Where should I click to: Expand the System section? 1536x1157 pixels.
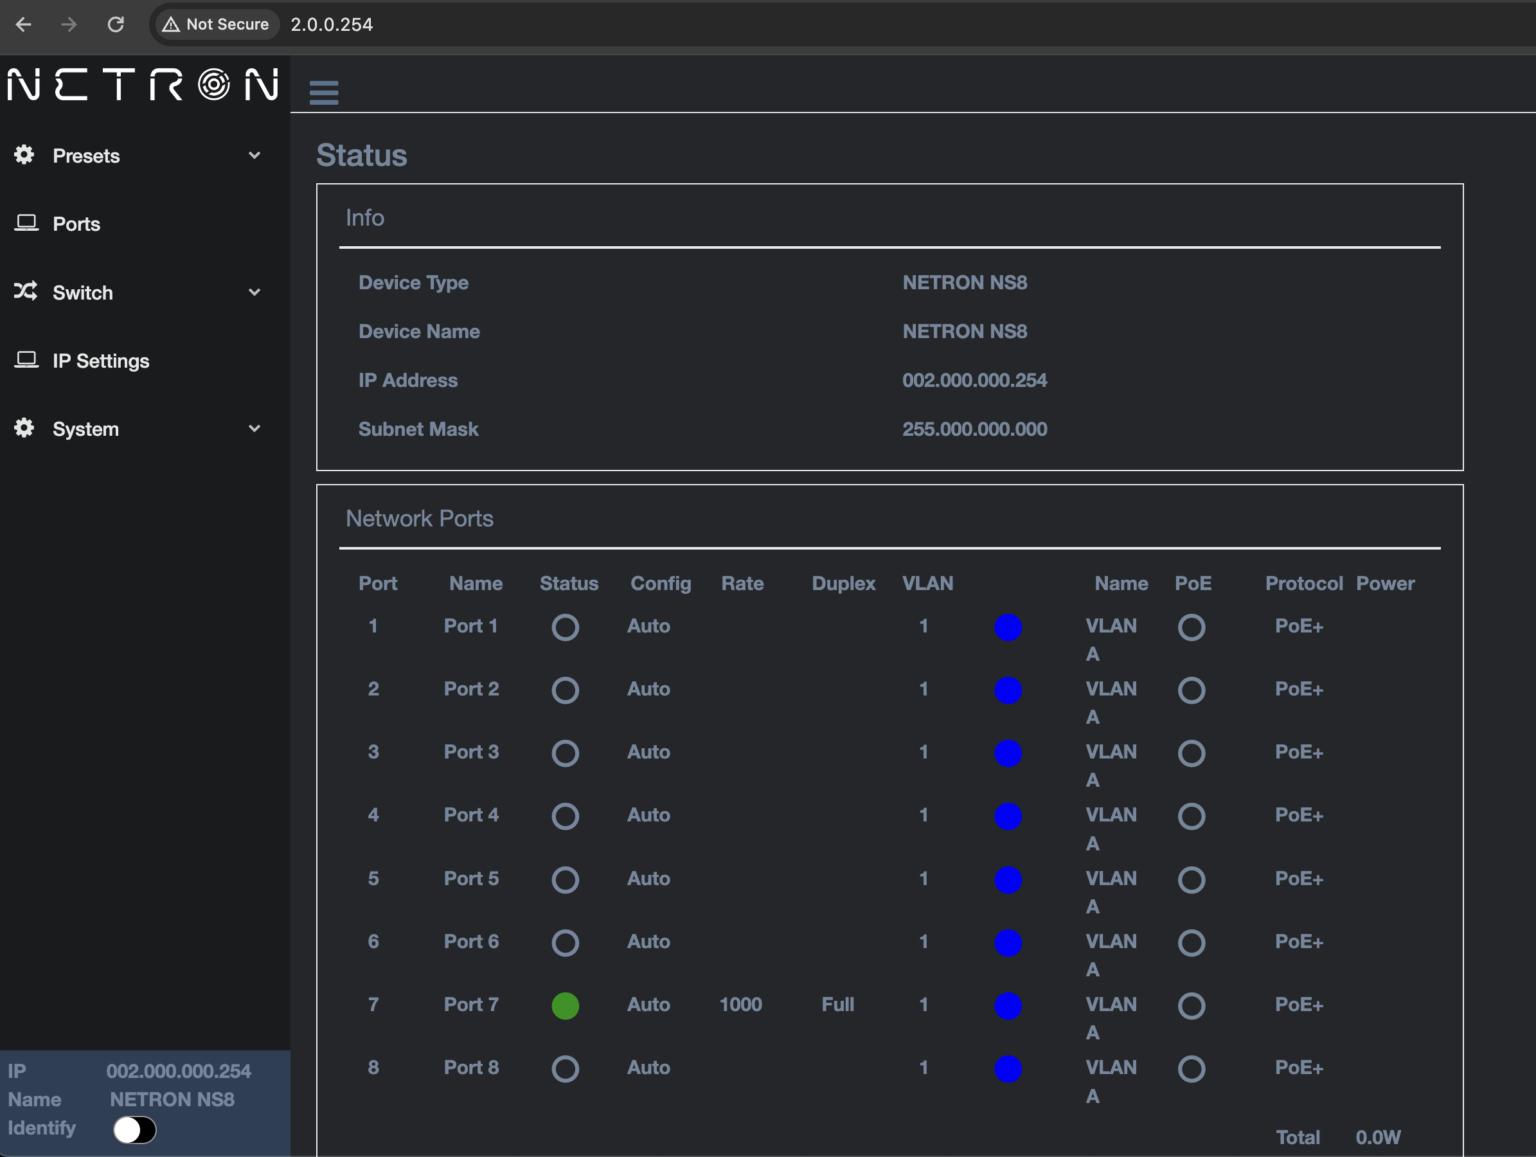tap(254, 428)
